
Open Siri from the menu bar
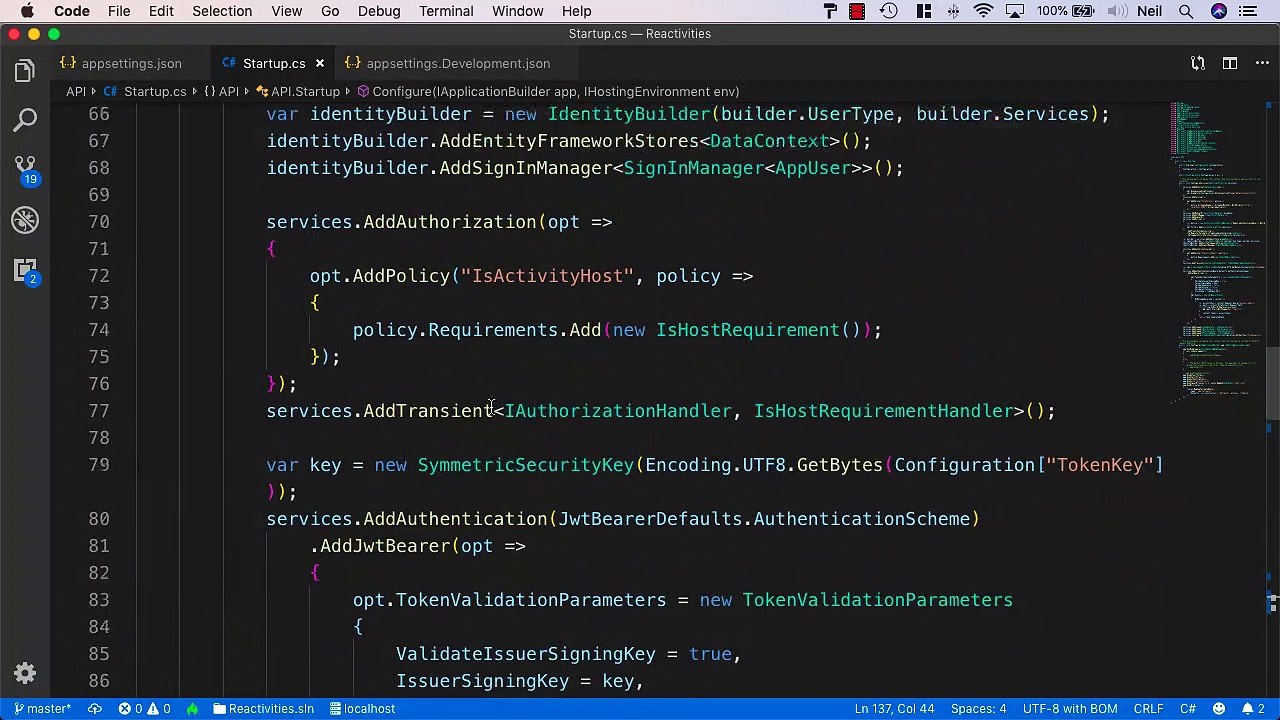[1218, 11]
